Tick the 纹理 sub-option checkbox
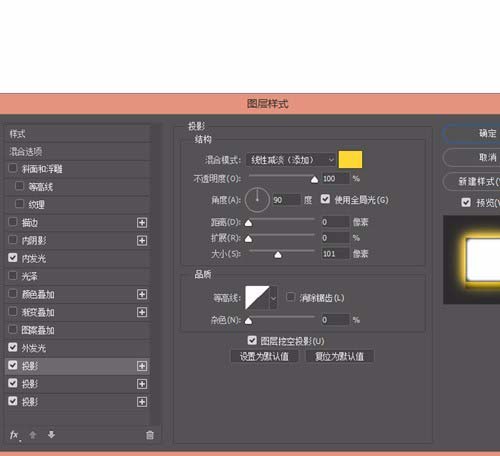 pos(20,204)
